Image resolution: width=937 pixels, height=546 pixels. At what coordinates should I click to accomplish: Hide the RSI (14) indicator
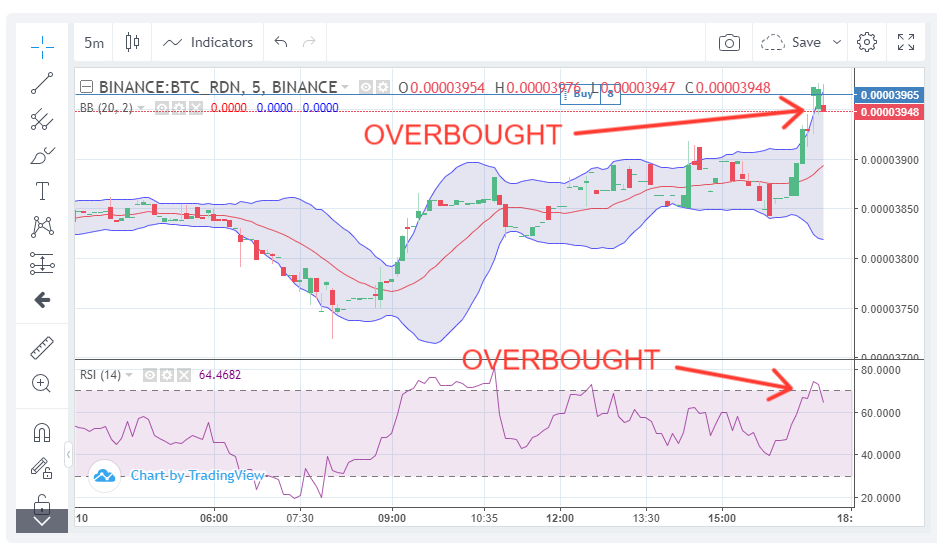coord(150,375)
